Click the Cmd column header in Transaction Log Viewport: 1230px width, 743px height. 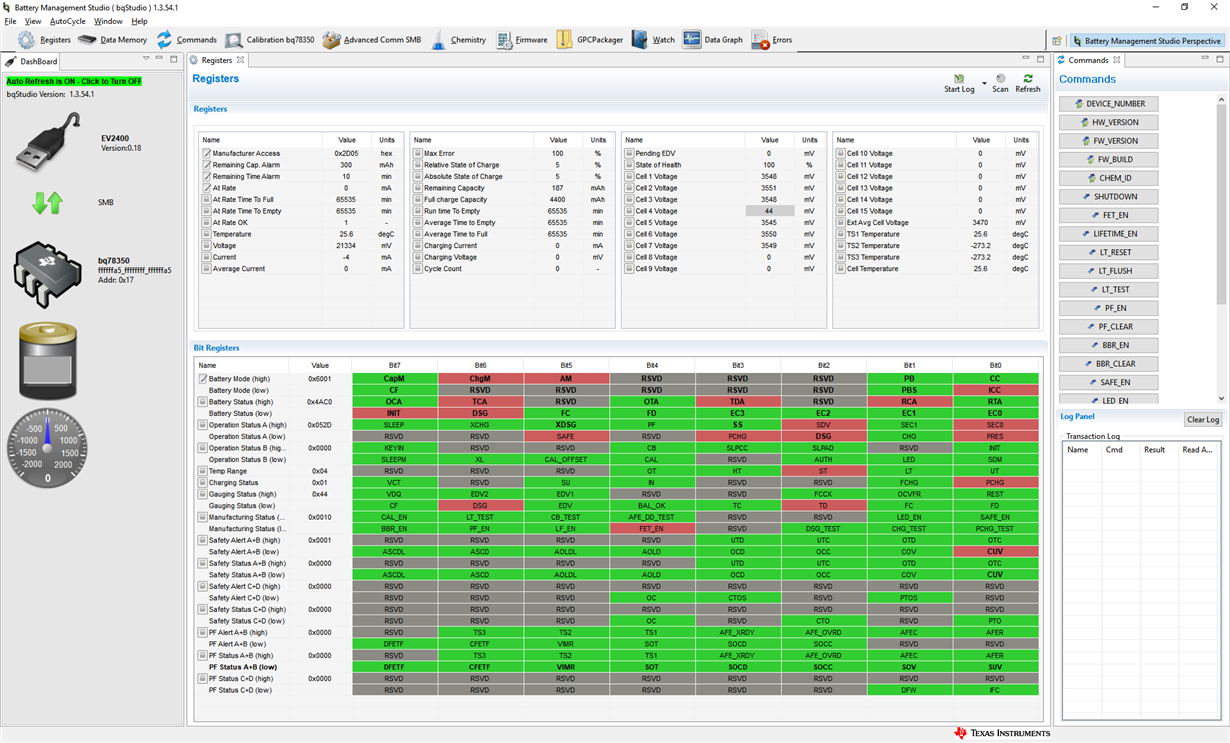[x=1114, y=450]
